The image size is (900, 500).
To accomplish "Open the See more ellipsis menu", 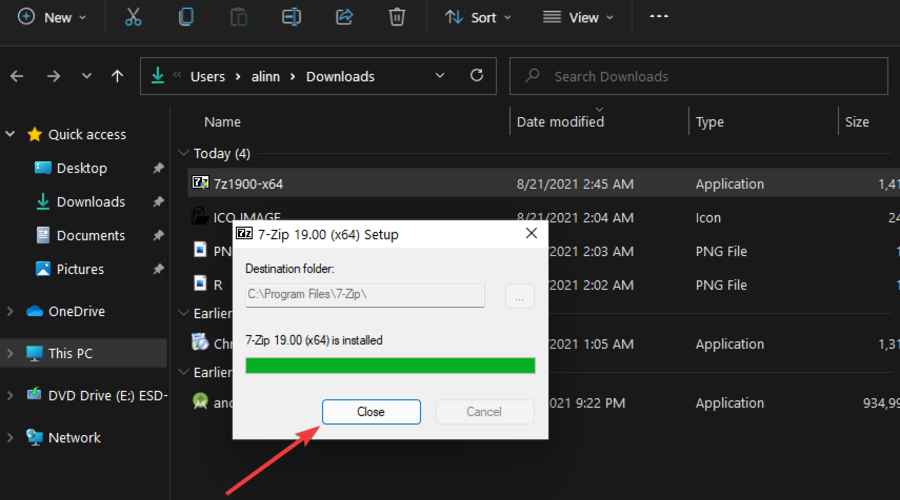I will (x=658, y=16).
